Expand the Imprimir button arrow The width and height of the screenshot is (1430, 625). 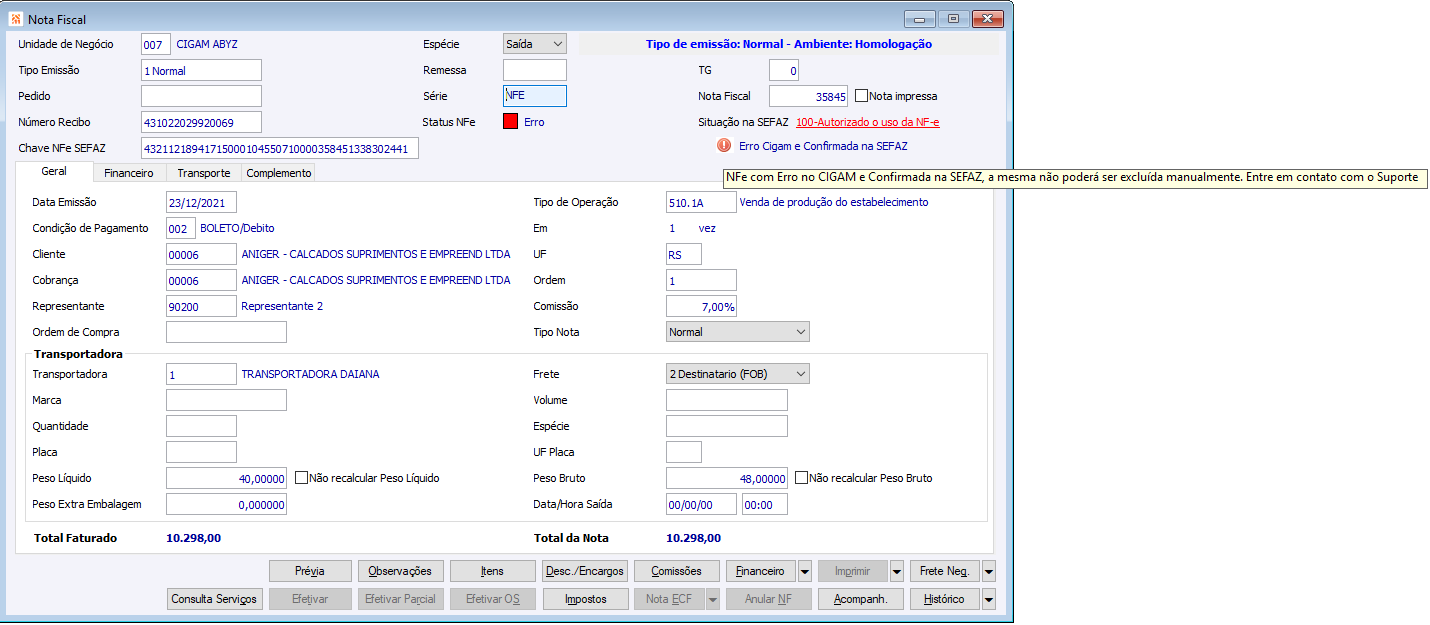pyautogui.click(x=897, y=571)
